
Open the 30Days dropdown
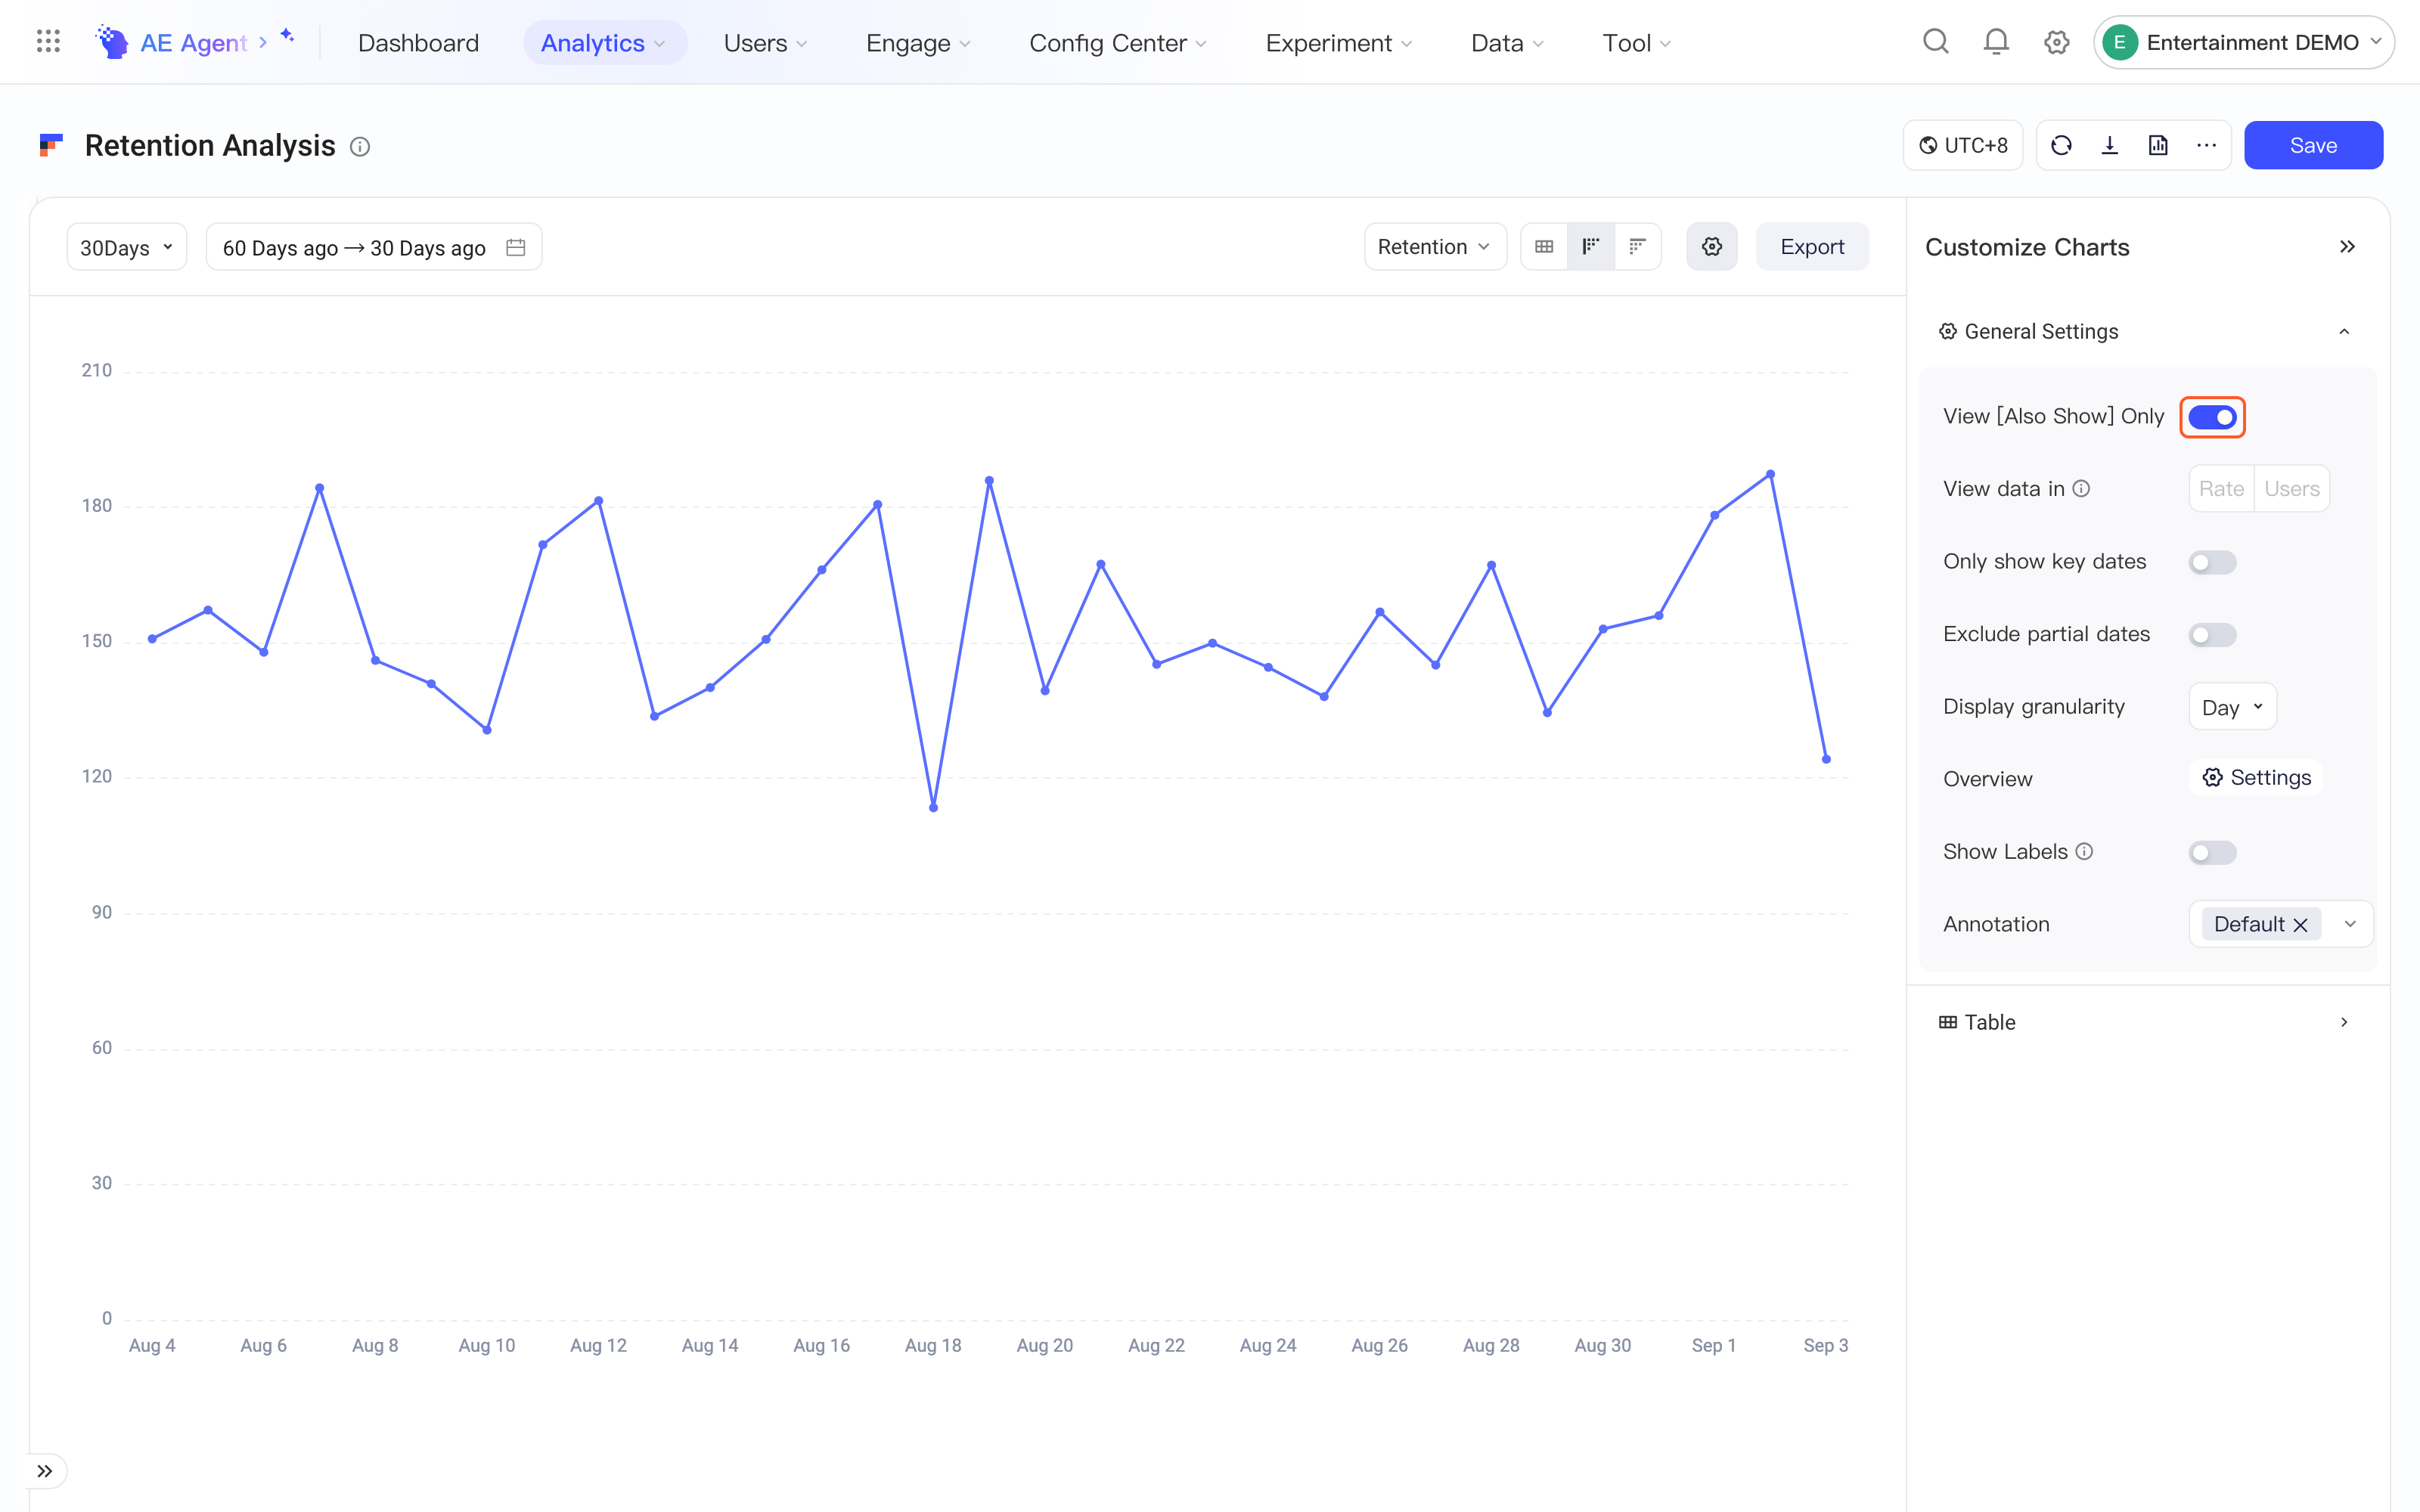pos(127,247)
